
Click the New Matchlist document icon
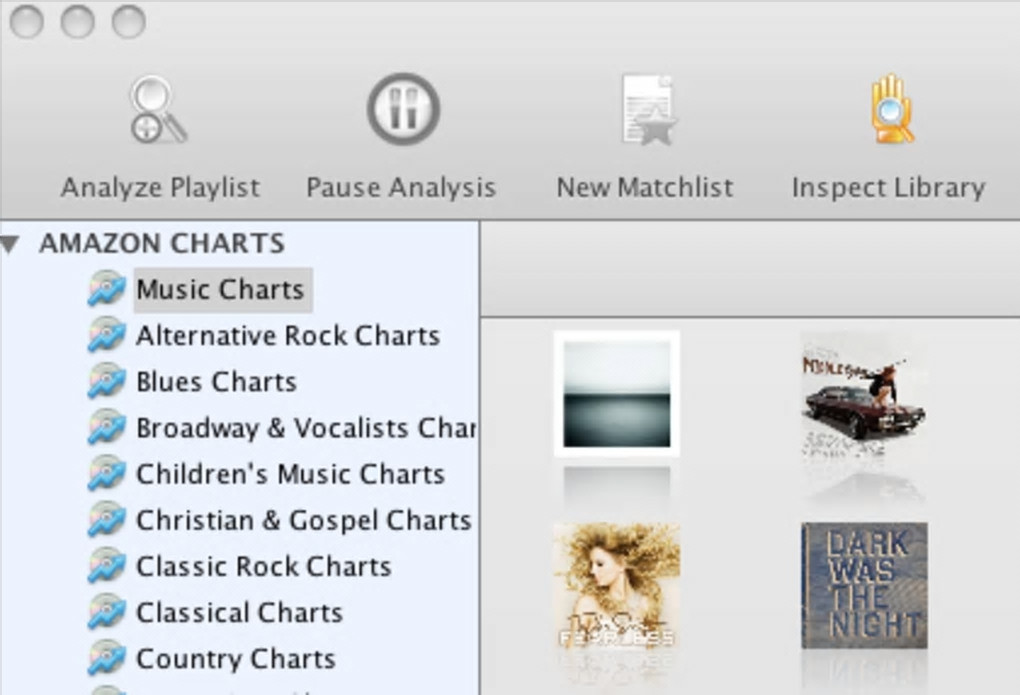(649, 110)
